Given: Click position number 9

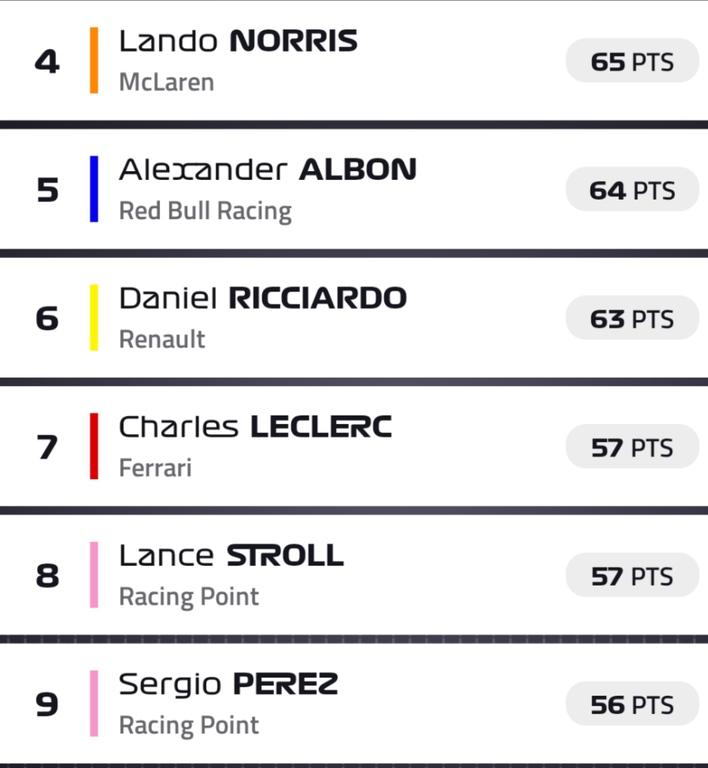Looking at the screenshot, I should [x=47, y=704].
